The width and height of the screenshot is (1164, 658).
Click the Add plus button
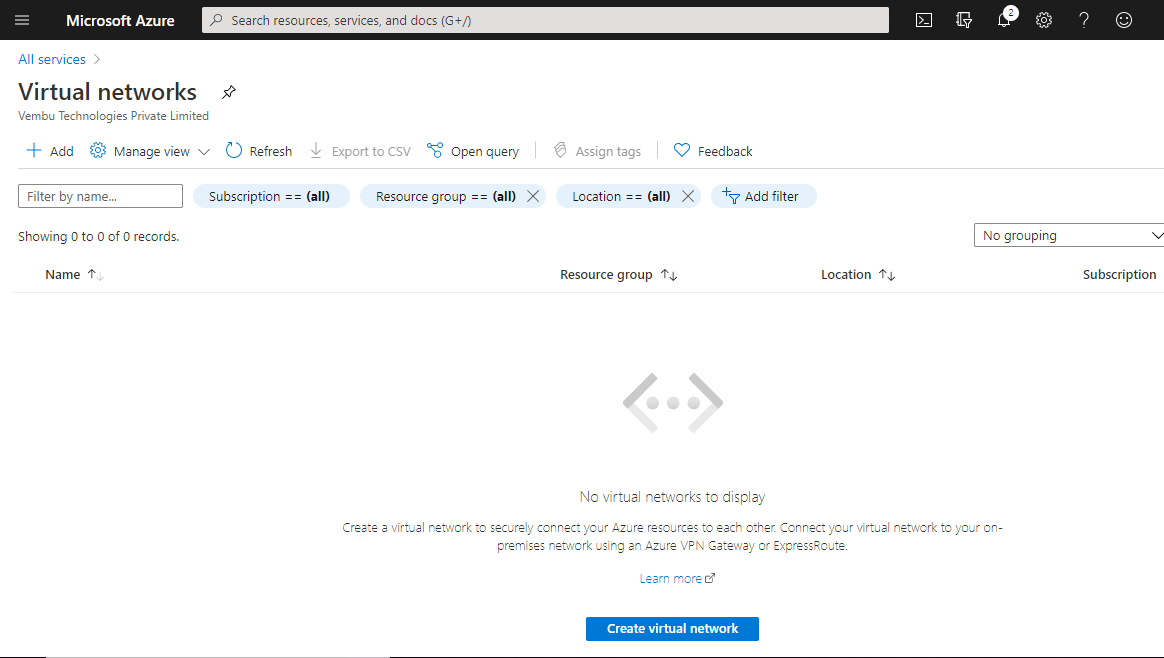click(50, 151)
